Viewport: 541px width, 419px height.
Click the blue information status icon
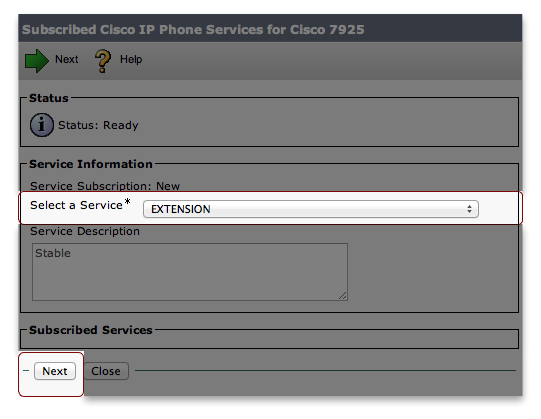pos(42,125)
